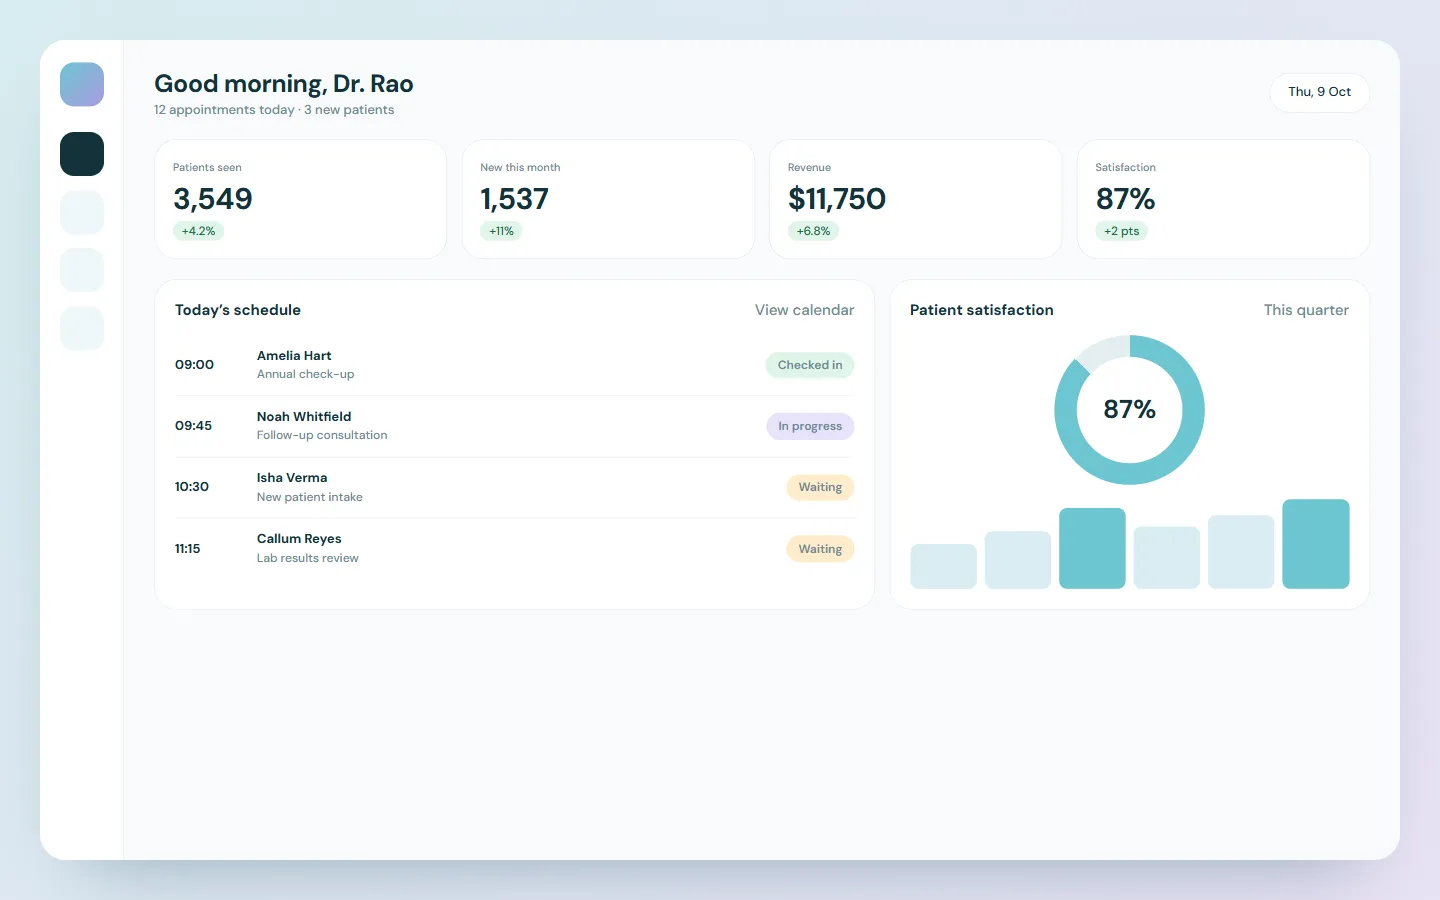Select Callum Reyes appointment name
The height and width of the screenshot is (900, 1440).
point(299,539)
